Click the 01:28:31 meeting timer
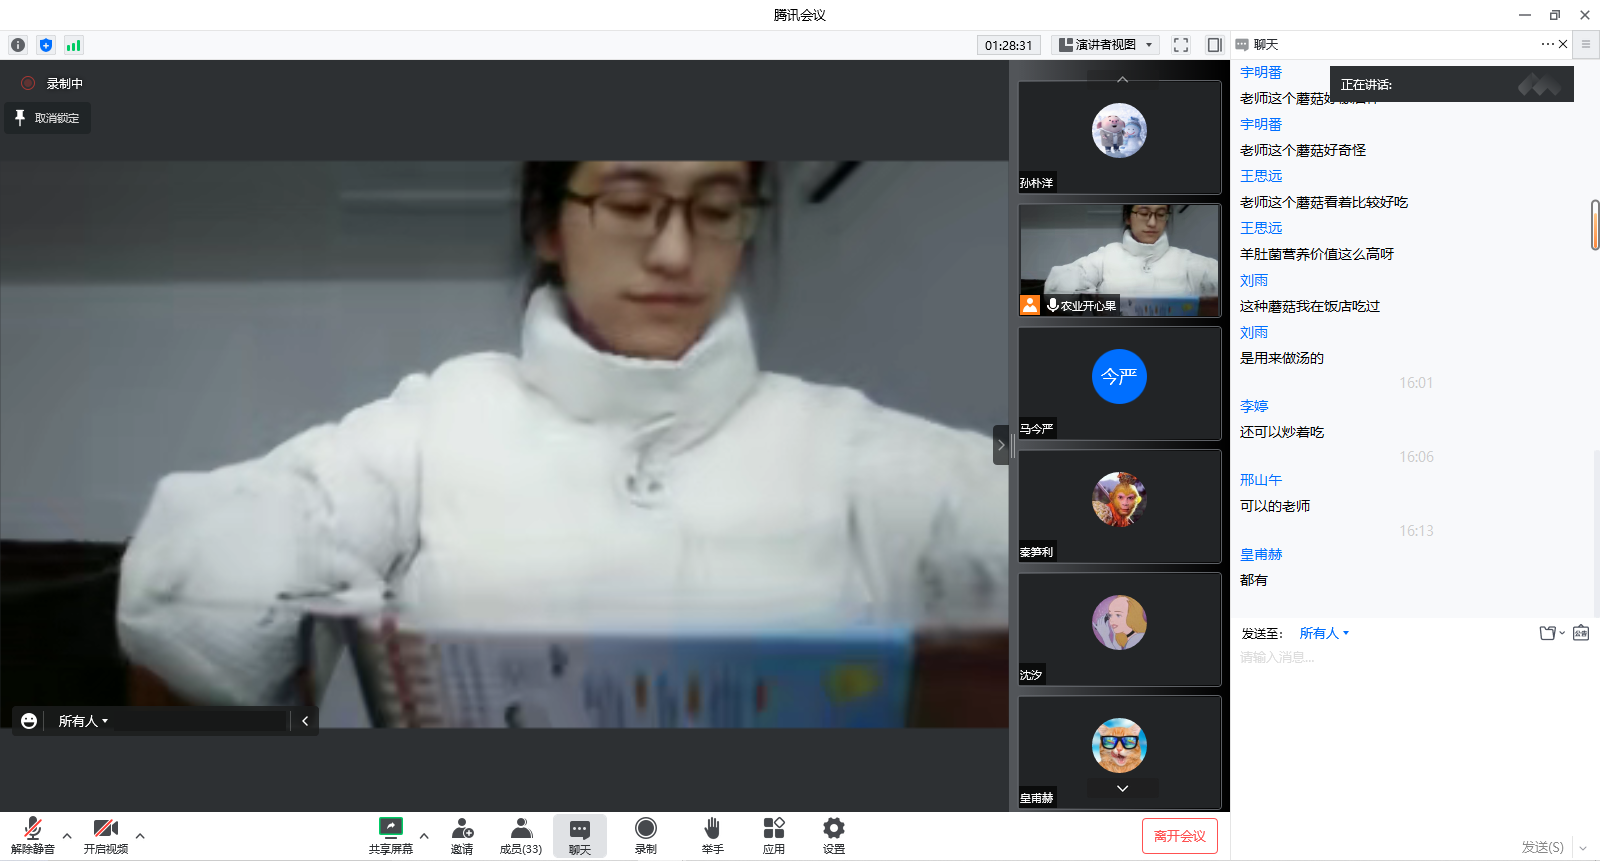 coord(1008,45)
